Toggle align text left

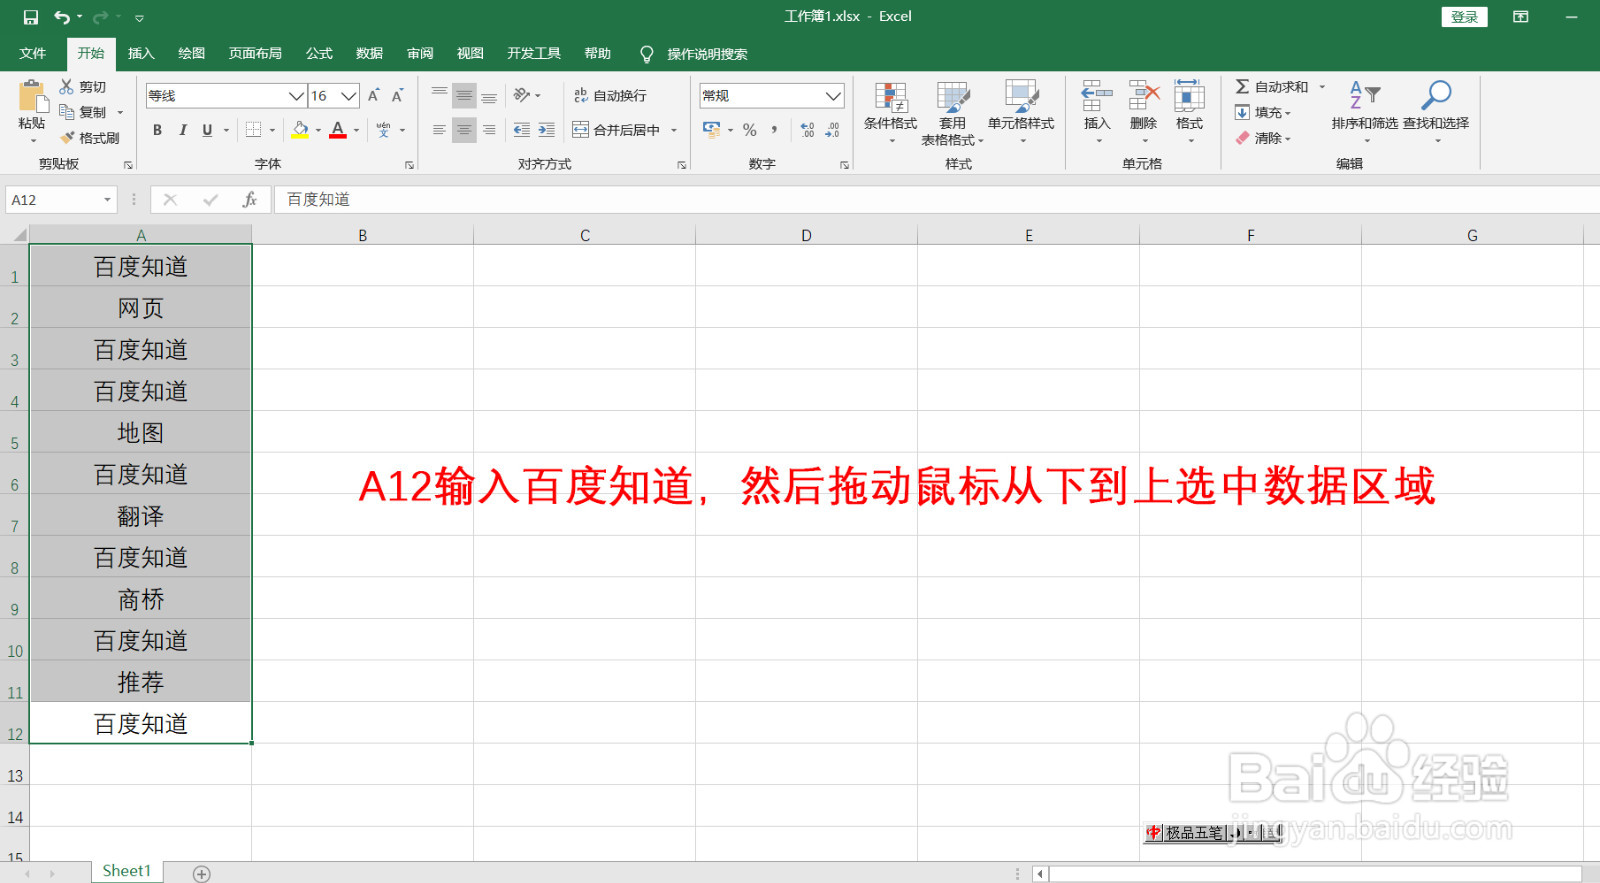439,130
